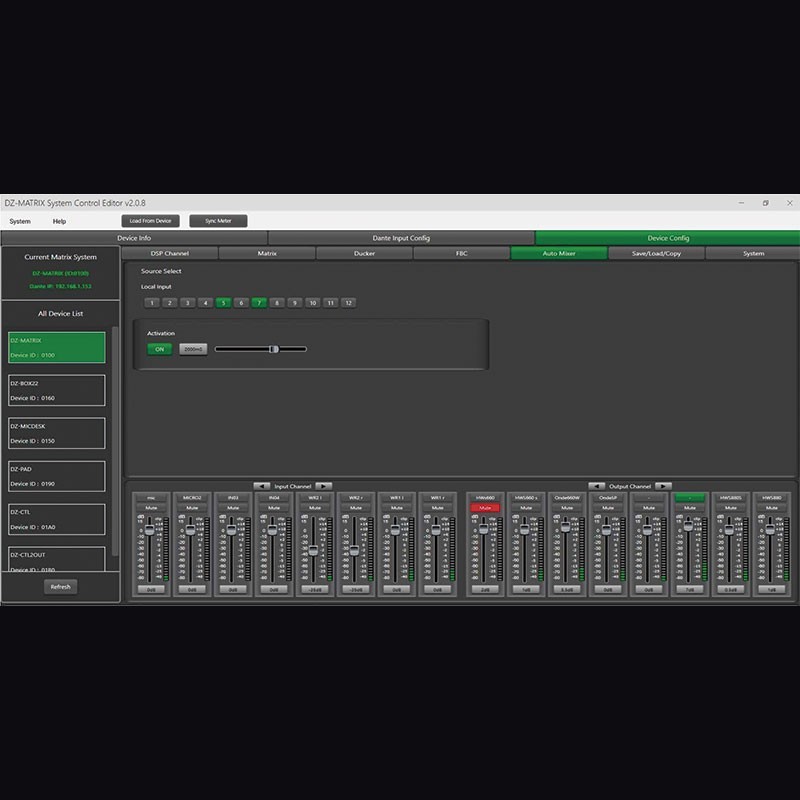Viewport: 800px width, 800px height.
Task: Mute the IN03 input channel
Action: (233, 508)
